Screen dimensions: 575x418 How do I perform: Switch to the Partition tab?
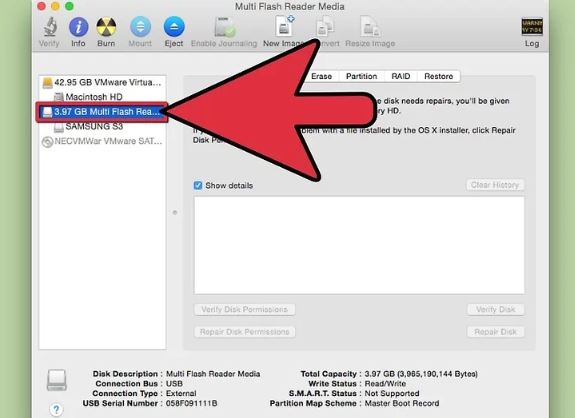click(362, 76)
